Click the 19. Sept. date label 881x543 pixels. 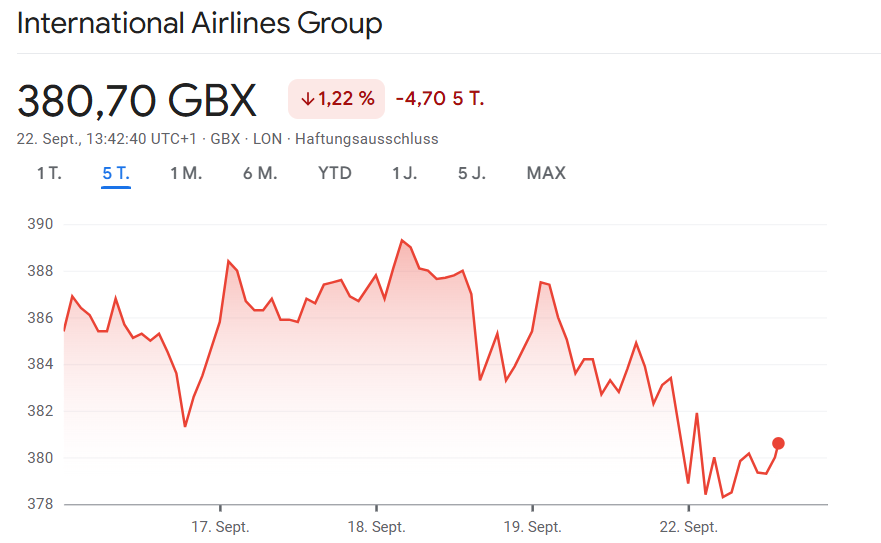click(x=532, y=527)
